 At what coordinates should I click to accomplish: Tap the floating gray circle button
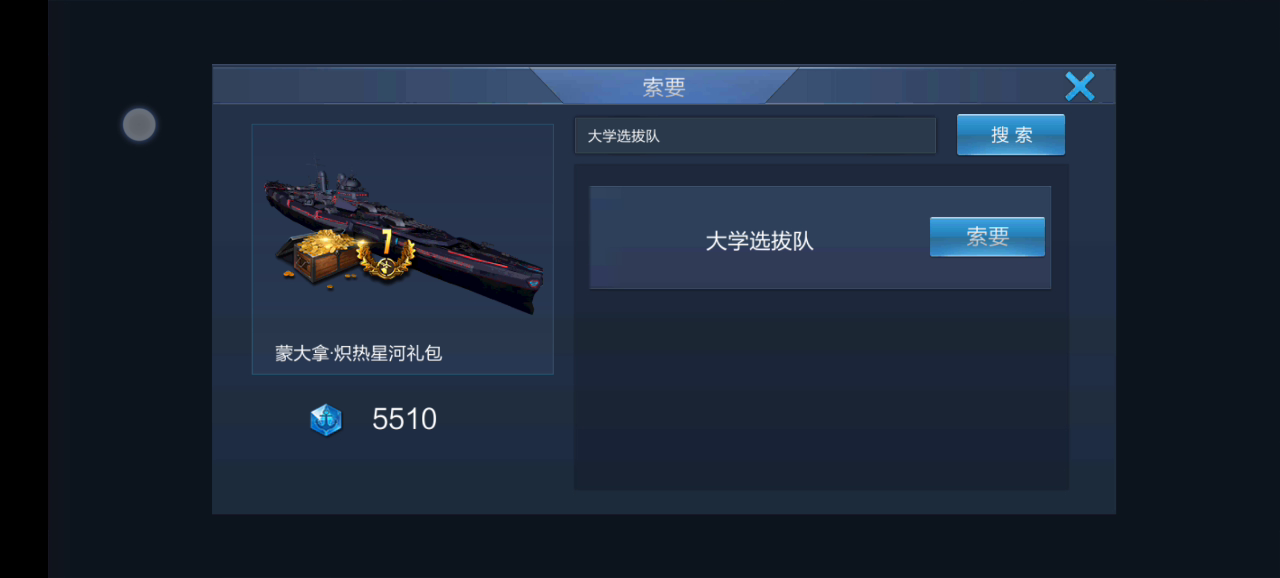click(x=139, y=125)
